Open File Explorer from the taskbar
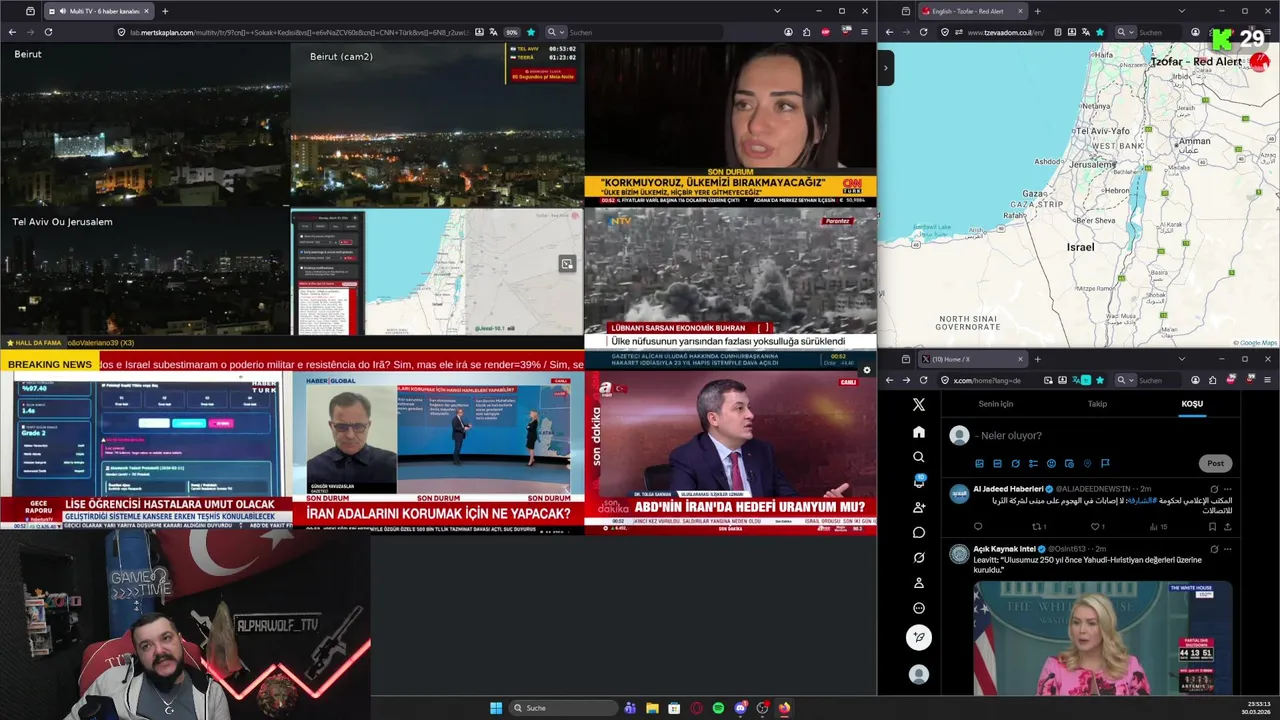The width and height of the screenshot is (1280, 720). pos(652,708)
